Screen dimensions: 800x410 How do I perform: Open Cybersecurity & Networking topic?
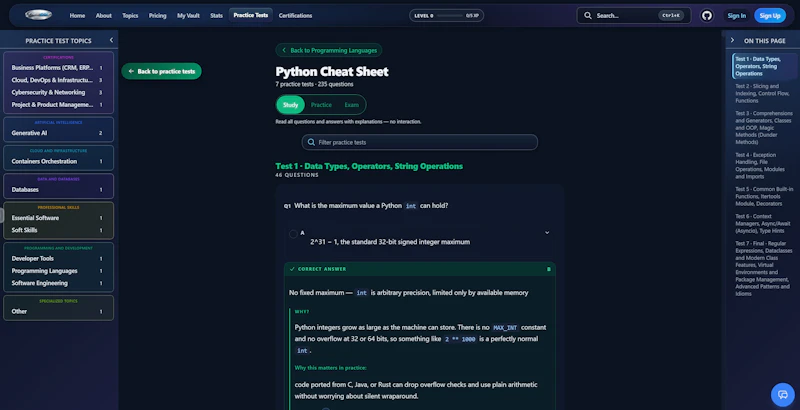coord(58,92)
